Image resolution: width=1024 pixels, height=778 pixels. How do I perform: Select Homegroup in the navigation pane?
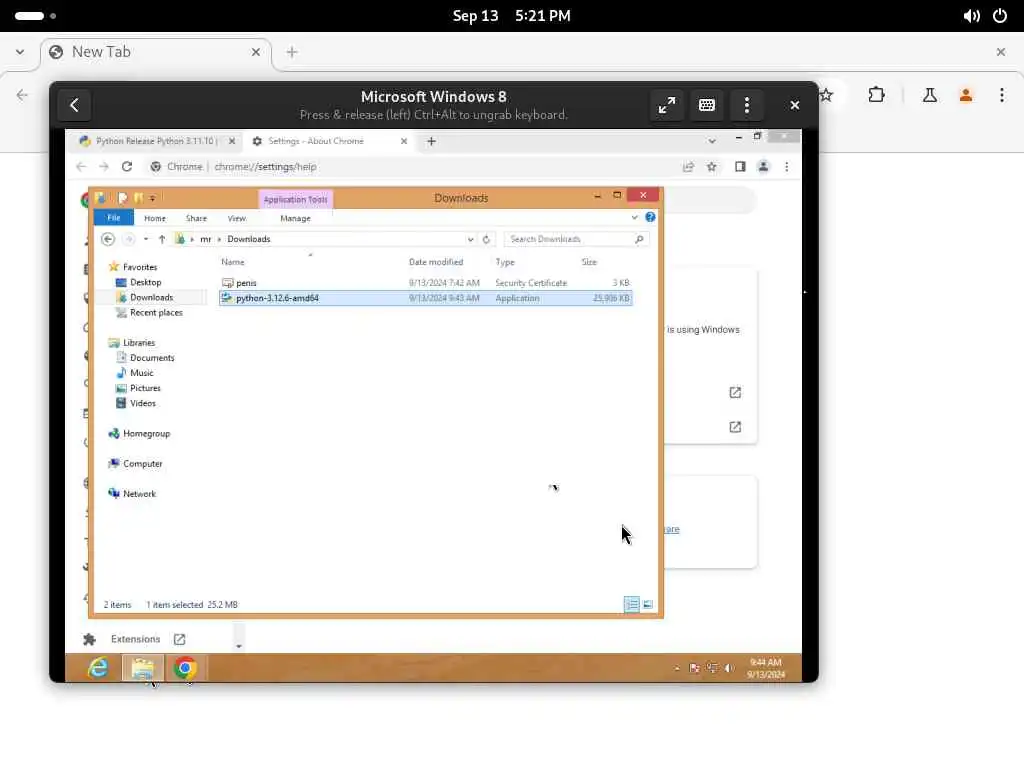coord(146,433)
